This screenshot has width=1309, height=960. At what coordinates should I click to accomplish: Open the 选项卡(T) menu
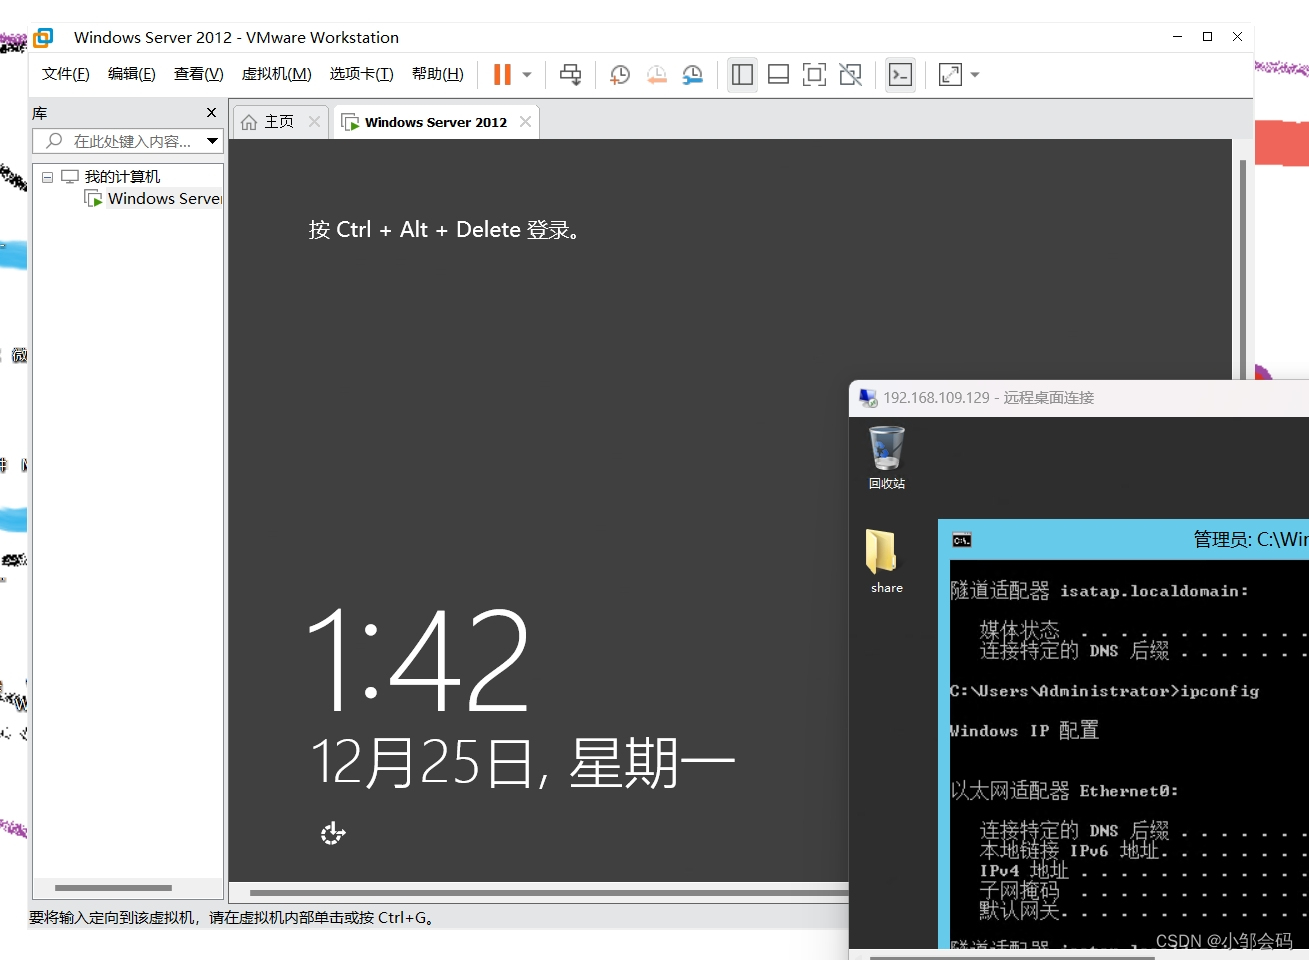361,74
